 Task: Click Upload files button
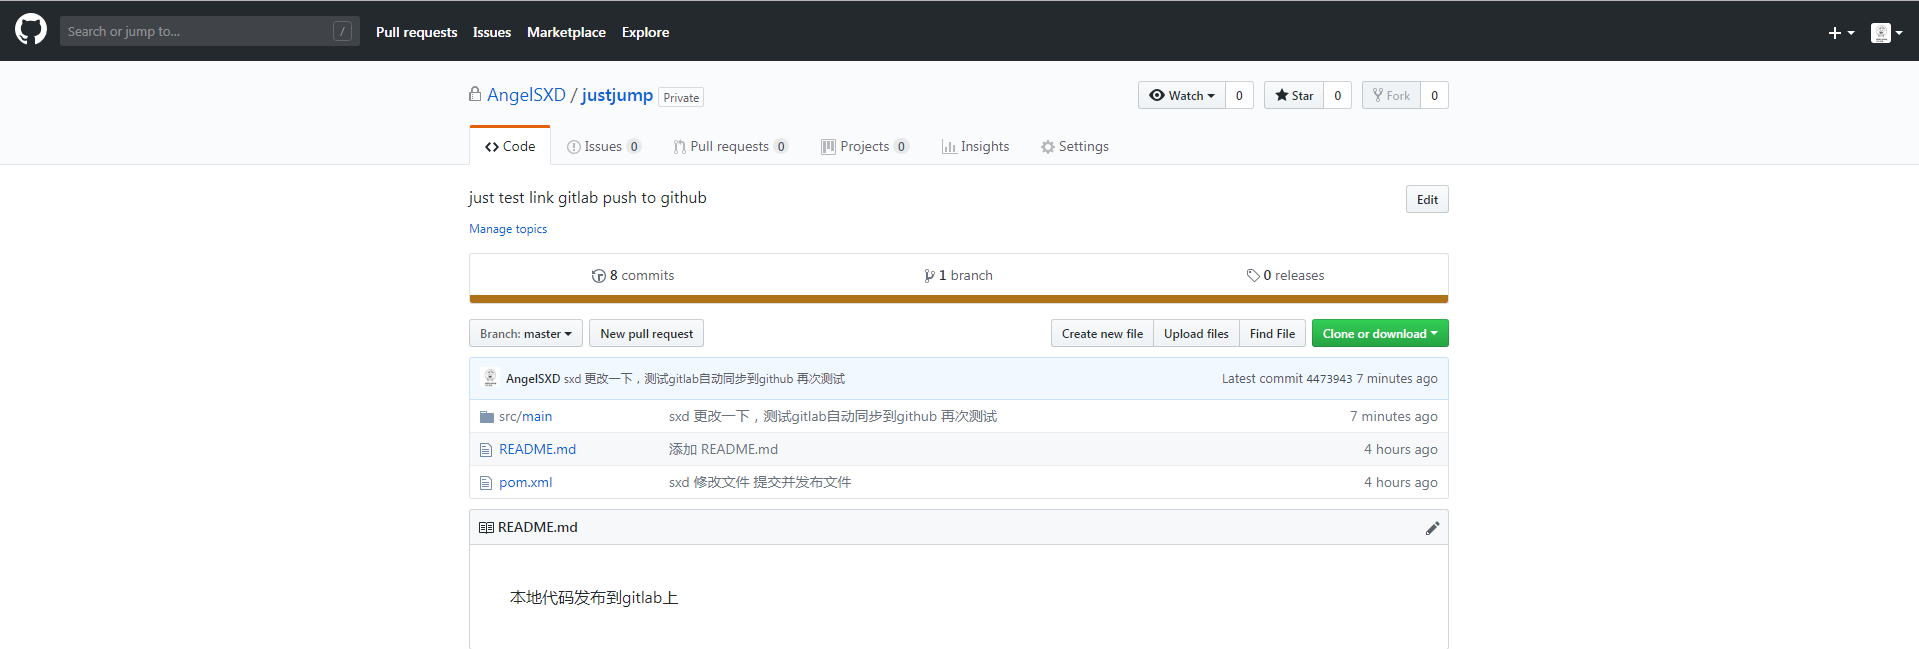point(1196,333)
